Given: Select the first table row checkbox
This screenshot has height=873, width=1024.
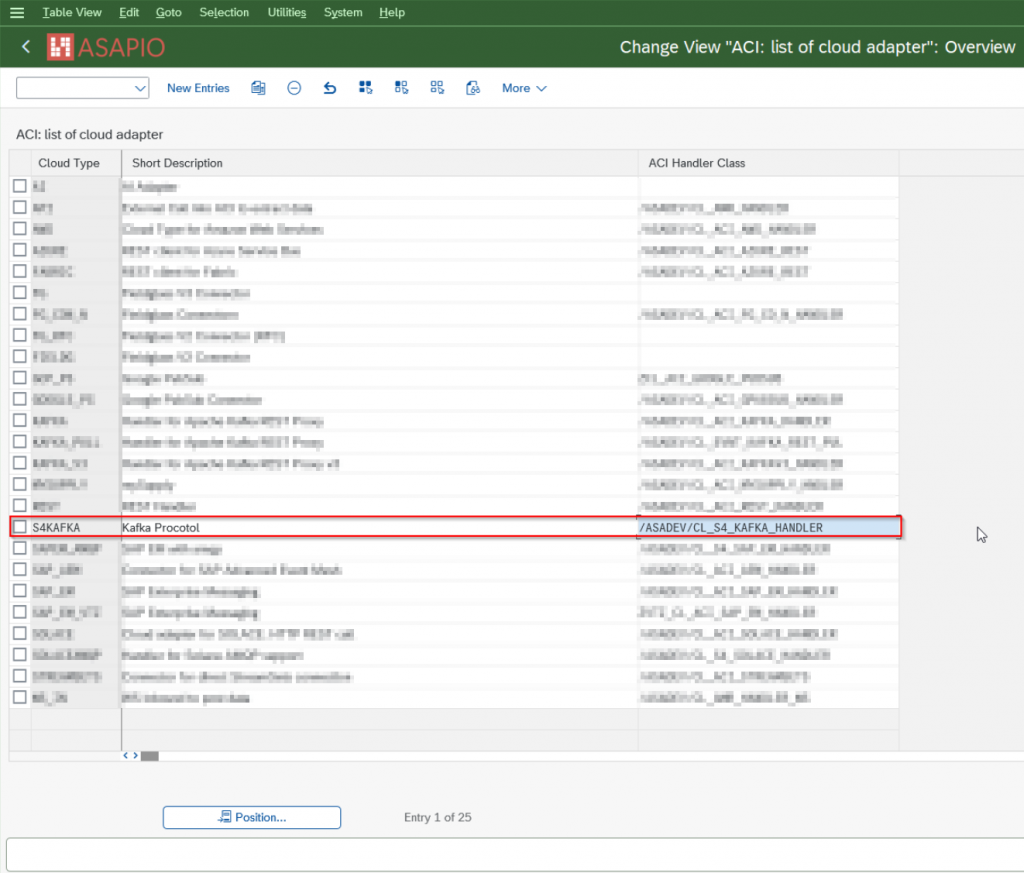Looking at the screenshot, I should (20, 186).
